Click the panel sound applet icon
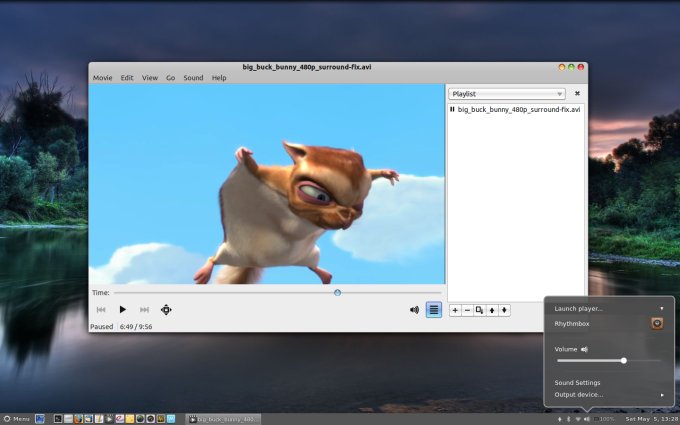The height and width of the screenshot is (425, 680). (587, 419)
